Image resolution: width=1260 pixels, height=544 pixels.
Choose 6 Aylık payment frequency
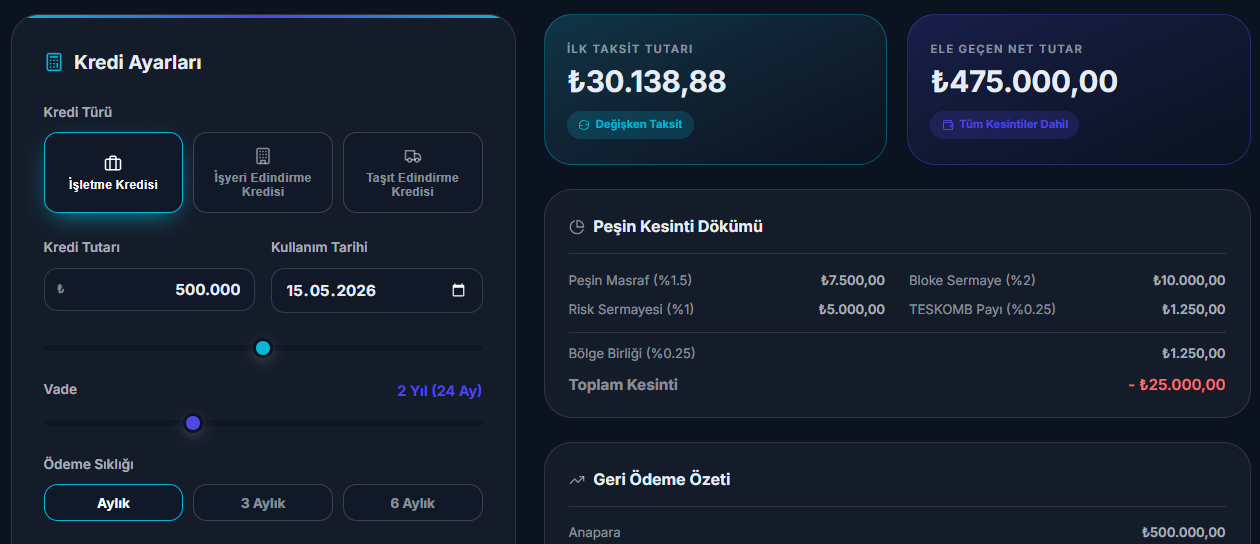(413, 503)
